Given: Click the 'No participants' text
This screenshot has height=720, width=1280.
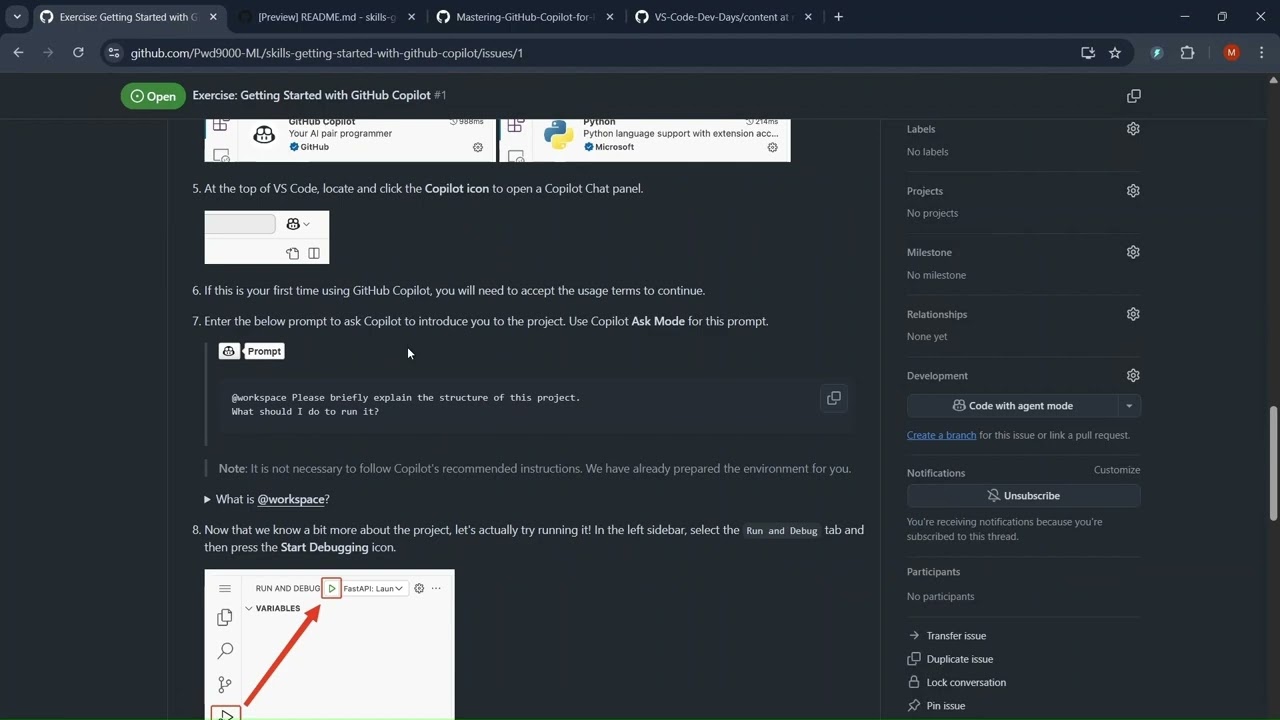Looking at the screenshot, I should tap(940, 597).
